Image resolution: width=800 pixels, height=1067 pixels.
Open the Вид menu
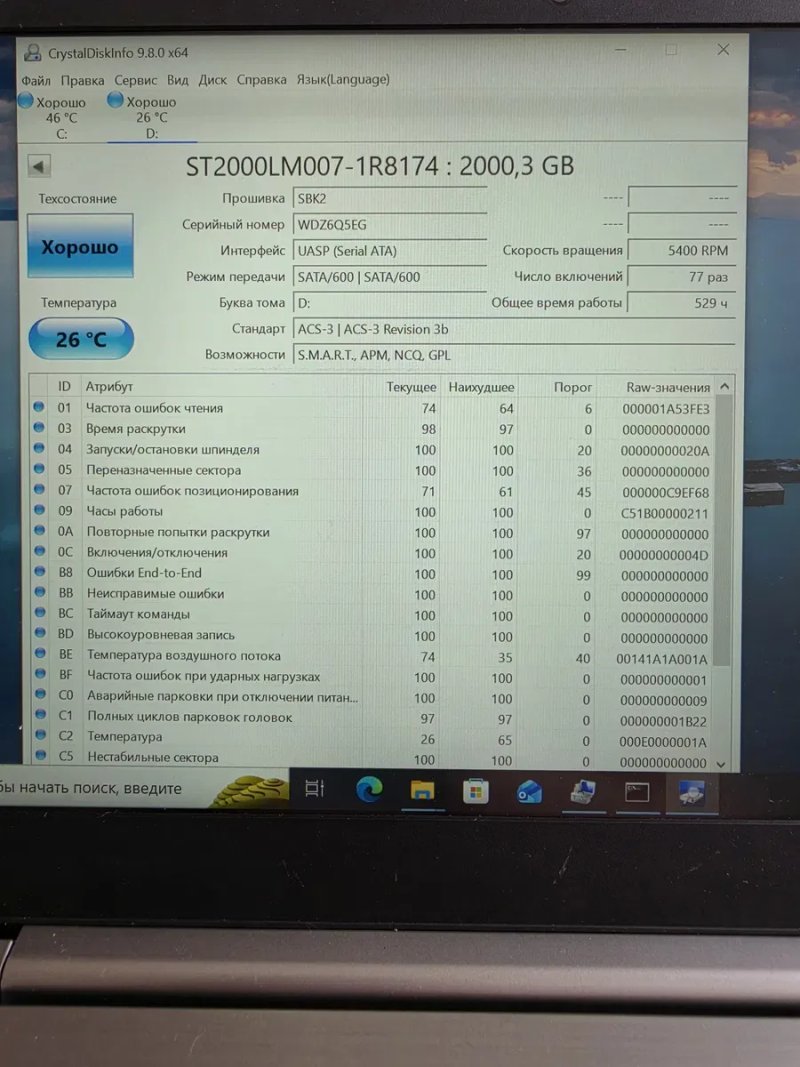coord(178,80)
